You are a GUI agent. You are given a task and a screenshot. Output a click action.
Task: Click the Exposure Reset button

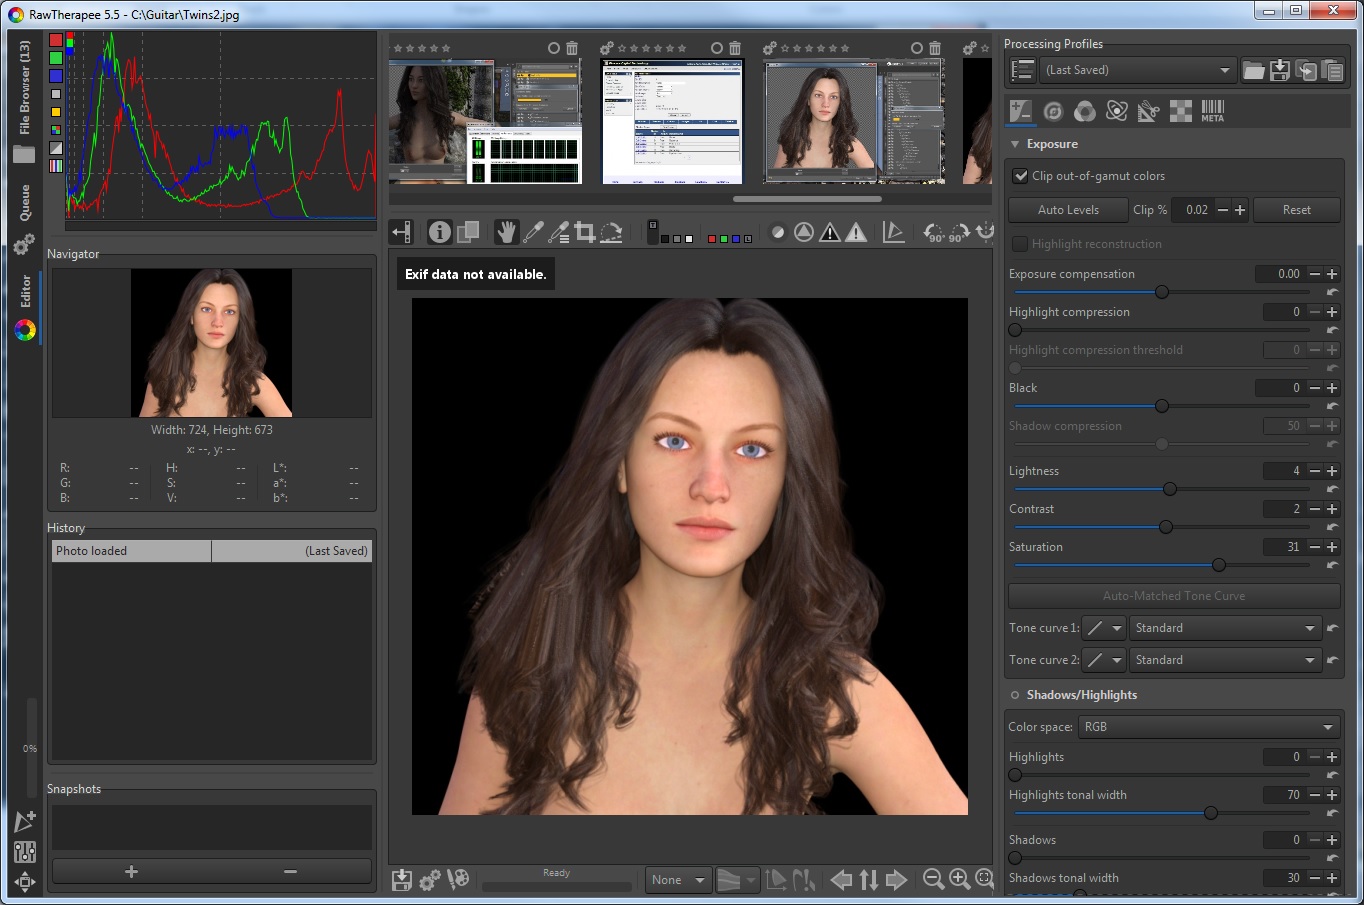(1296, 210)
